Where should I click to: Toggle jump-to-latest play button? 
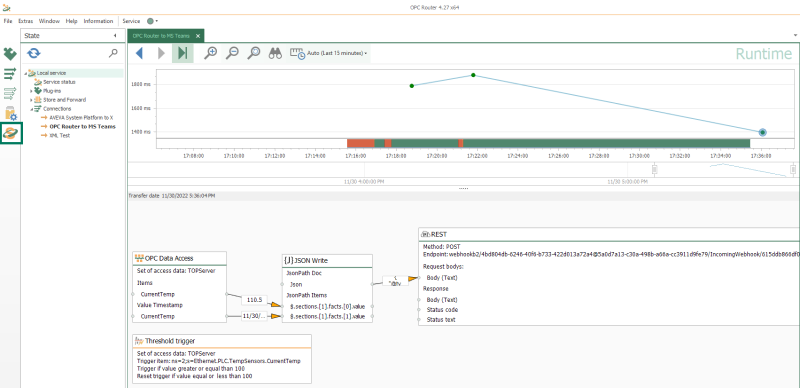coord(183,53)
